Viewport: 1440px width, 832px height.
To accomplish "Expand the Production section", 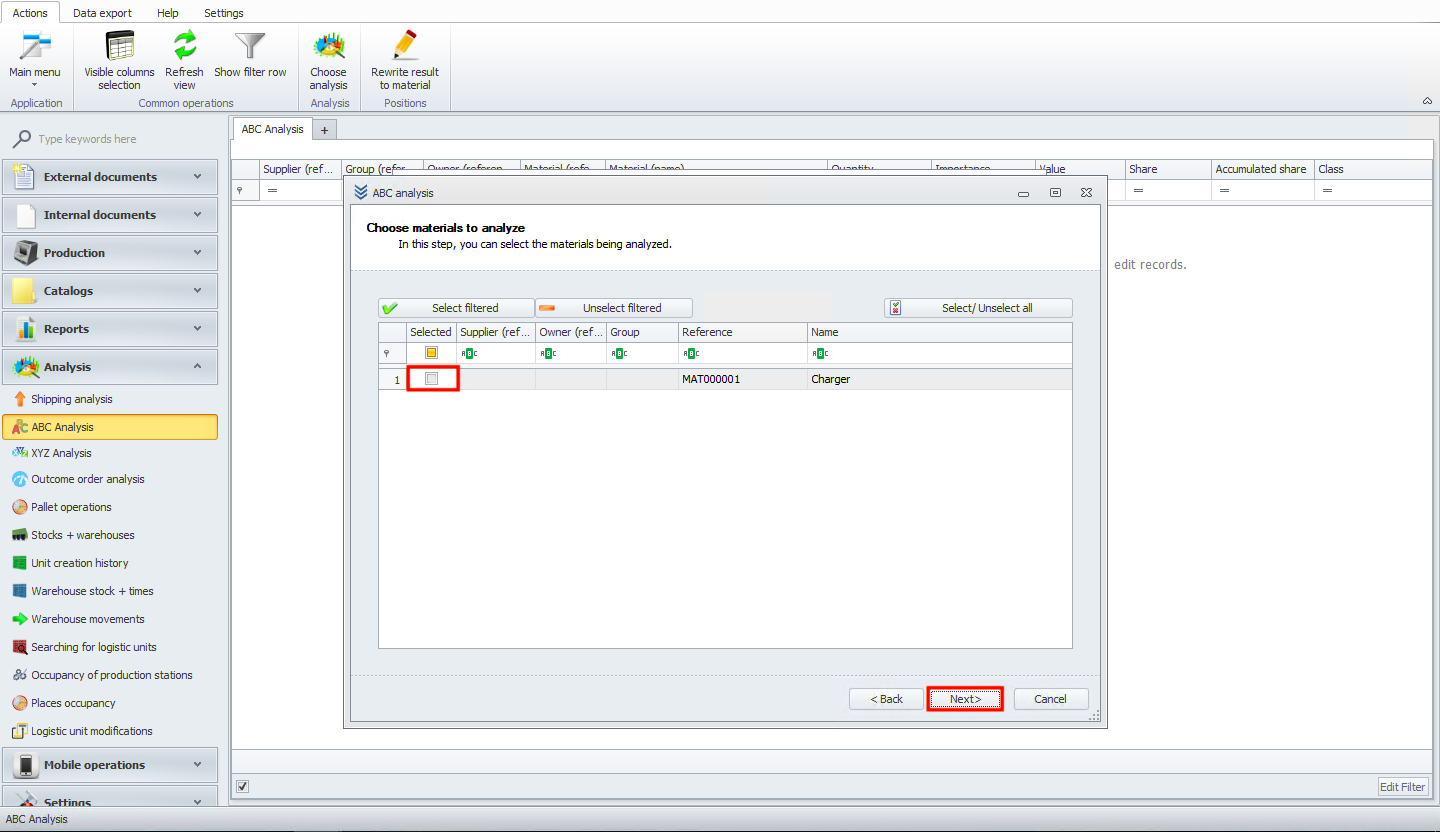I will pos(110,253).
